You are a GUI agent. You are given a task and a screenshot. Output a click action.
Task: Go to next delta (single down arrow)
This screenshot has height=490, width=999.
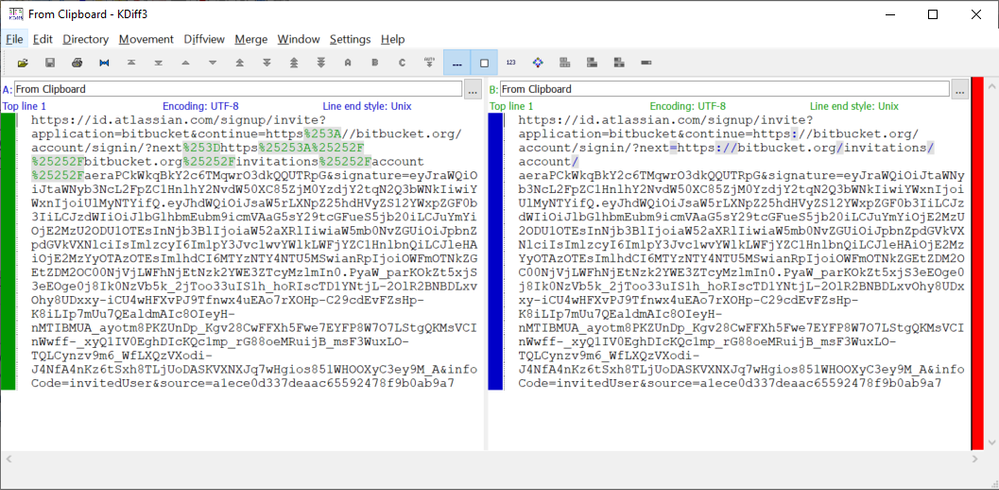click(213, 63)
